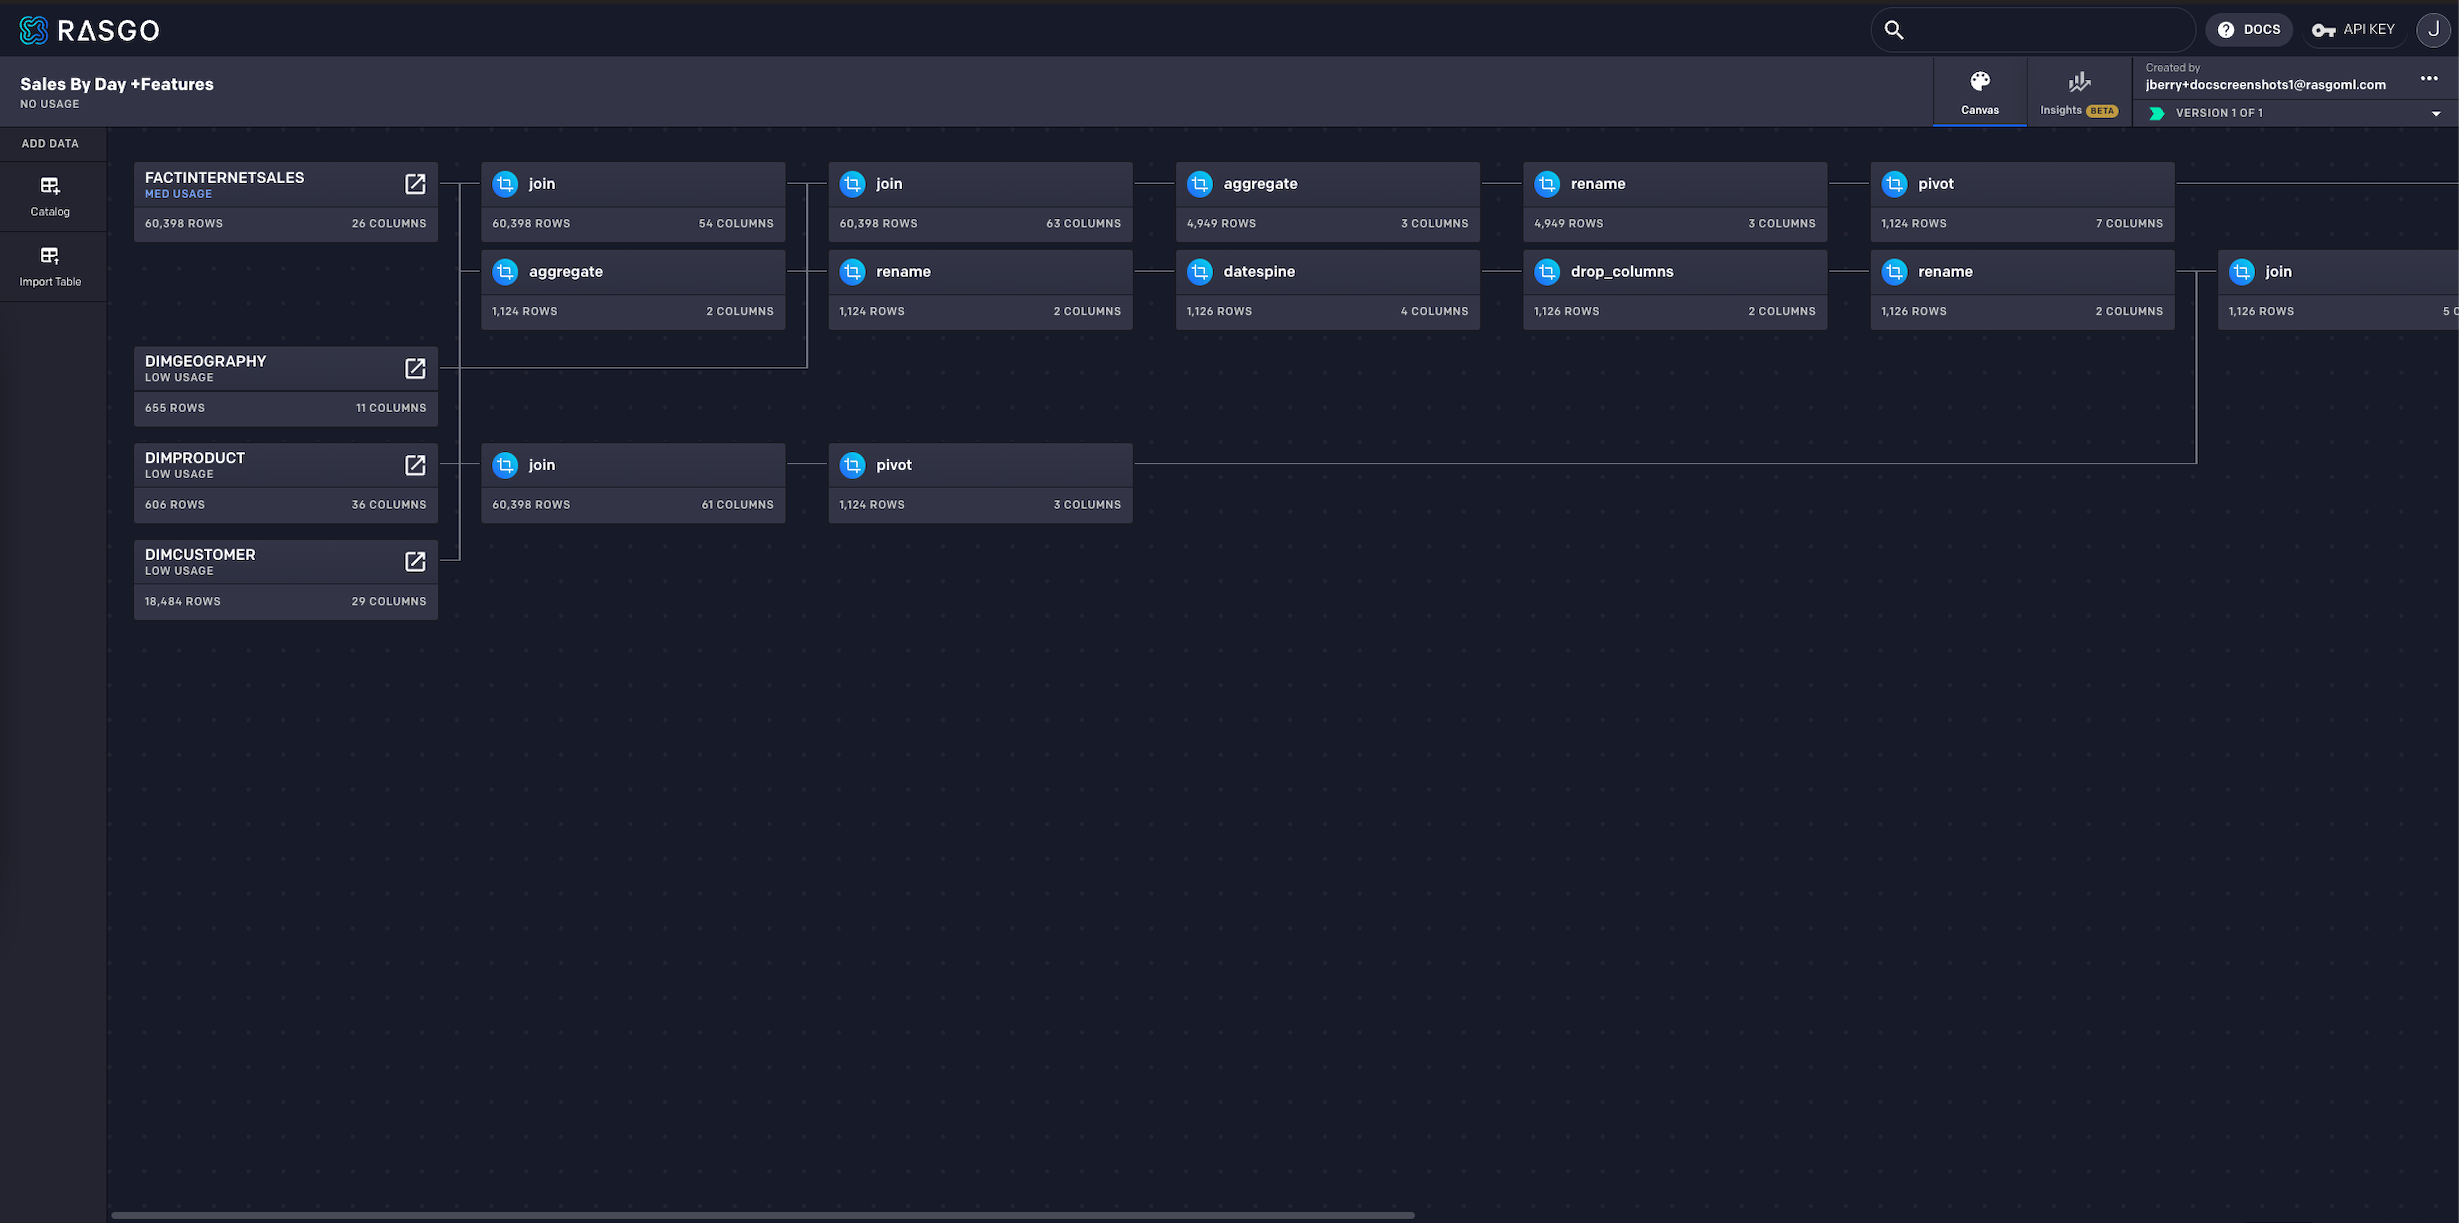The height and width of the screenshot is (1223, 2459).
Task: Open DIMGEOGRAPHY table link icon
Action: click(415, 368)
